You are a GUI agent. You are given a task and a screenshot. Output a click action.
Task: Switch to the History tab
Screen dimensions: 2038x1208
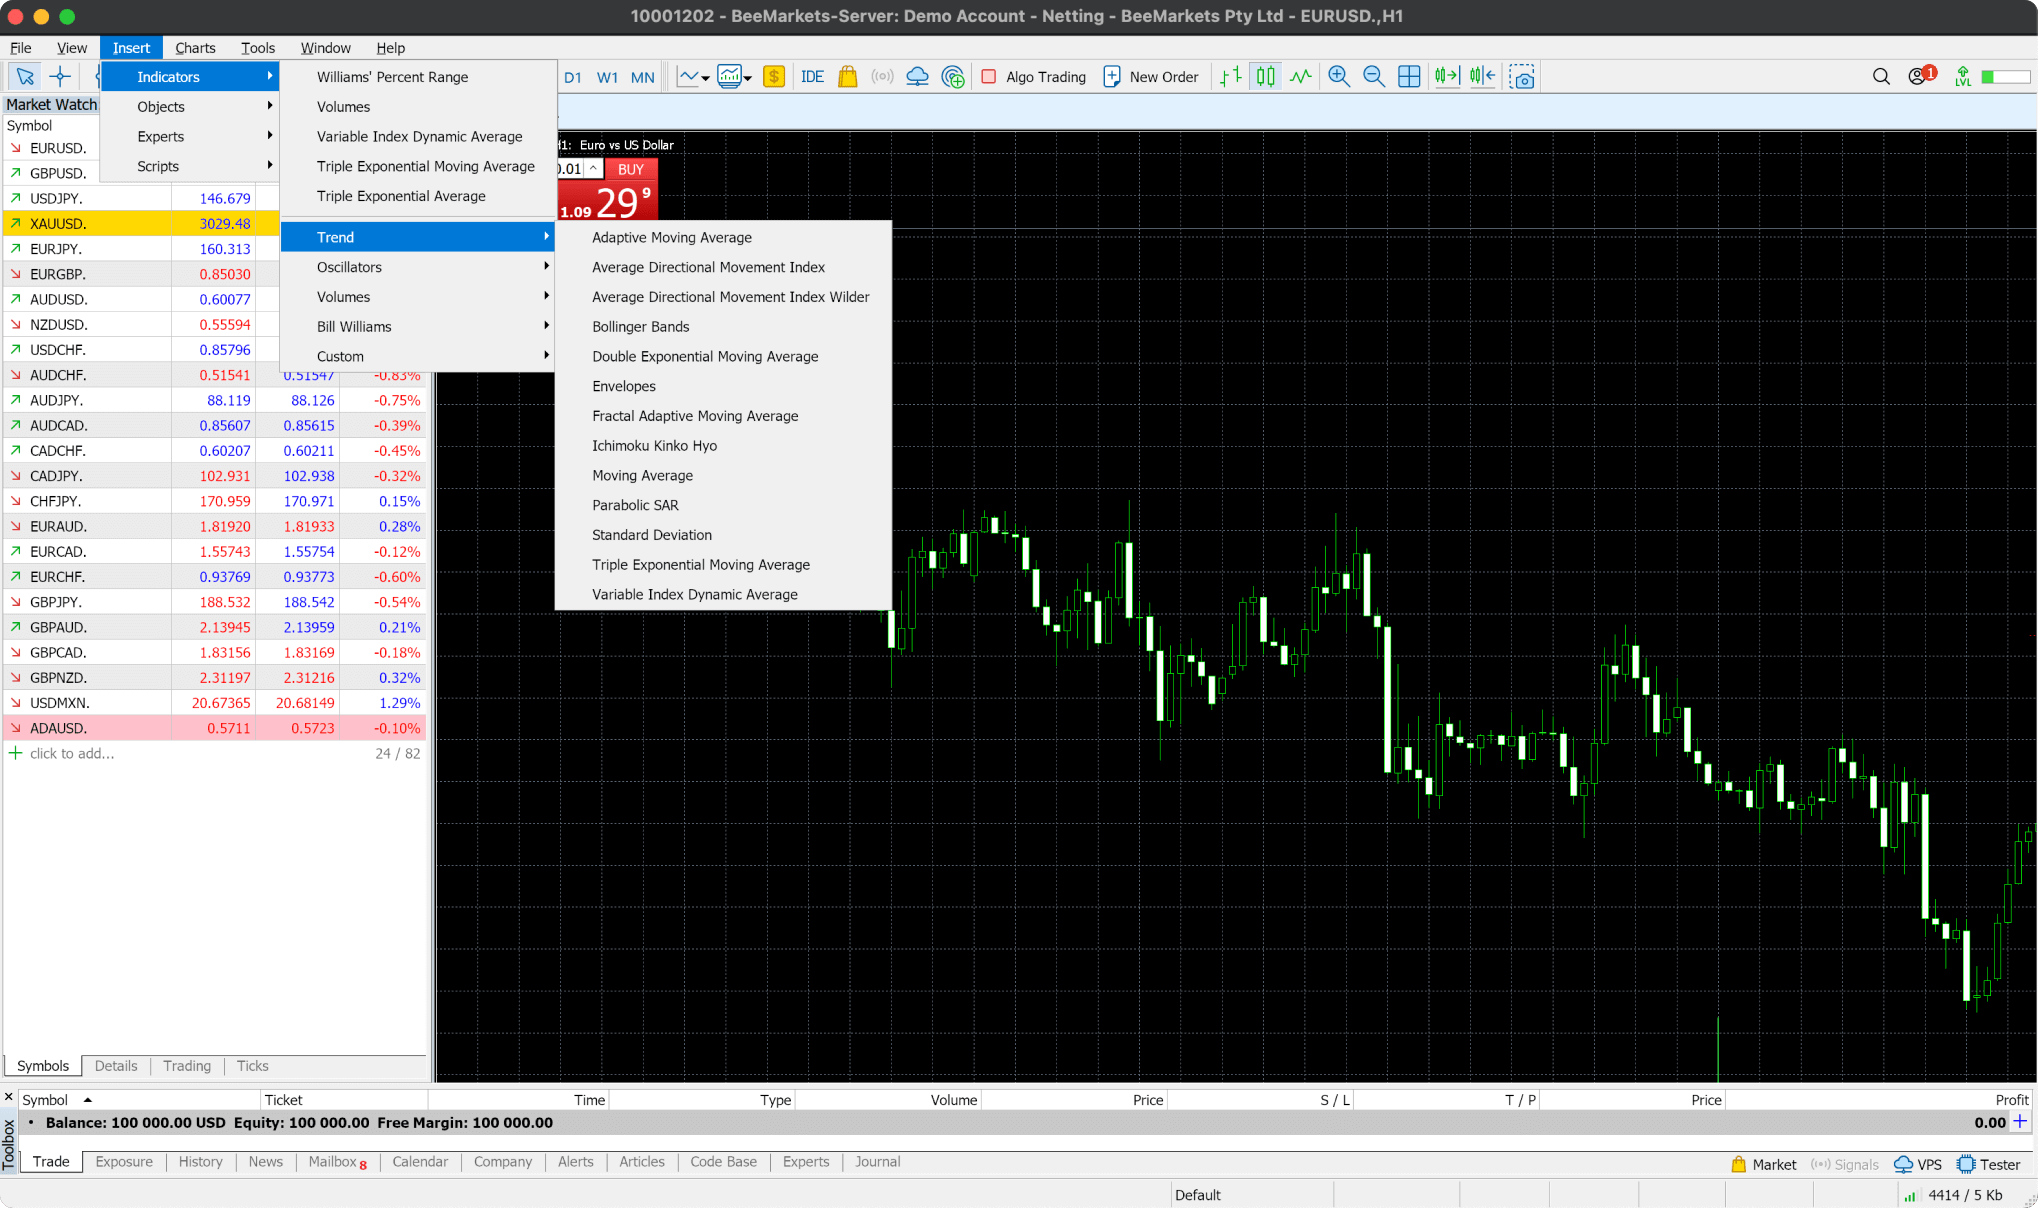200,1161
